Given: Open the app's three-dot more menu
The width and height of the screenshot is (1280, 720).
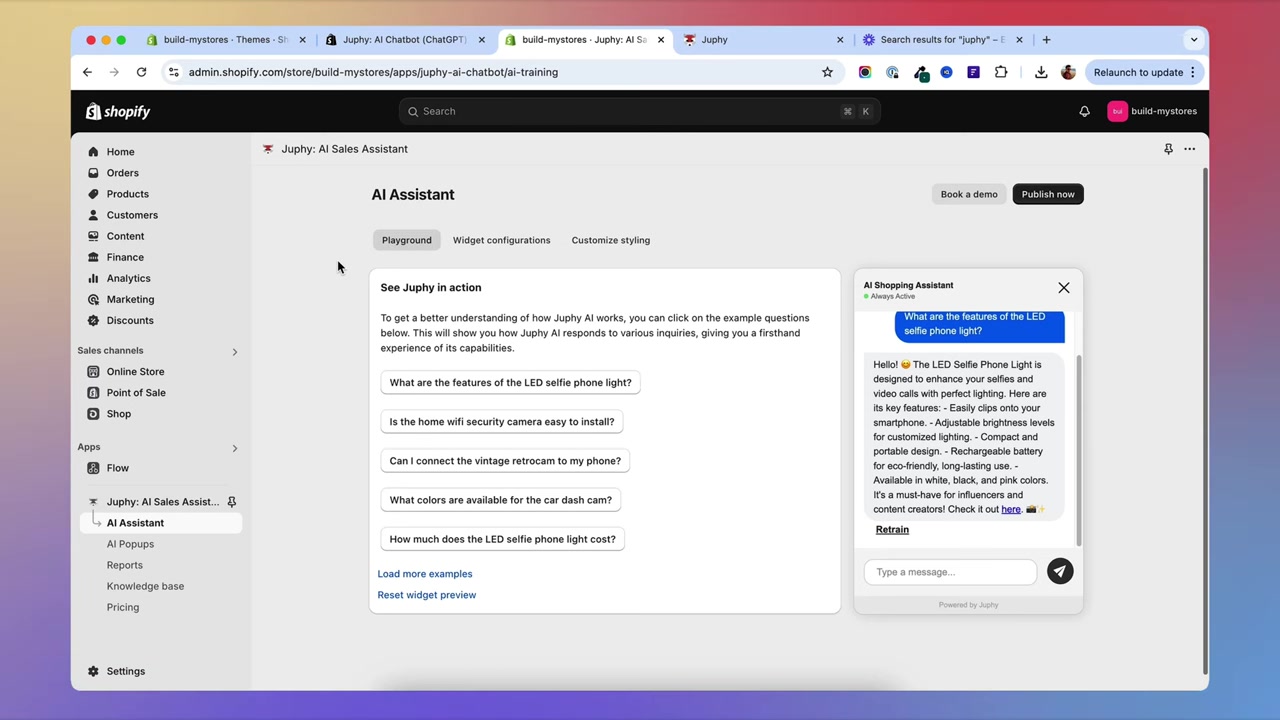Looking at the screenshot, I should [1189, 149].
